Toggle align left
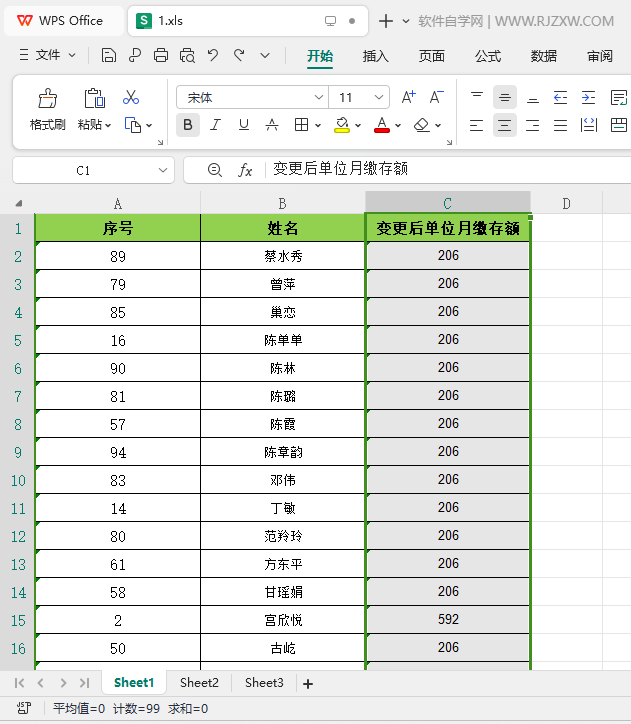The image size is (631, 724). coord(476,125)
